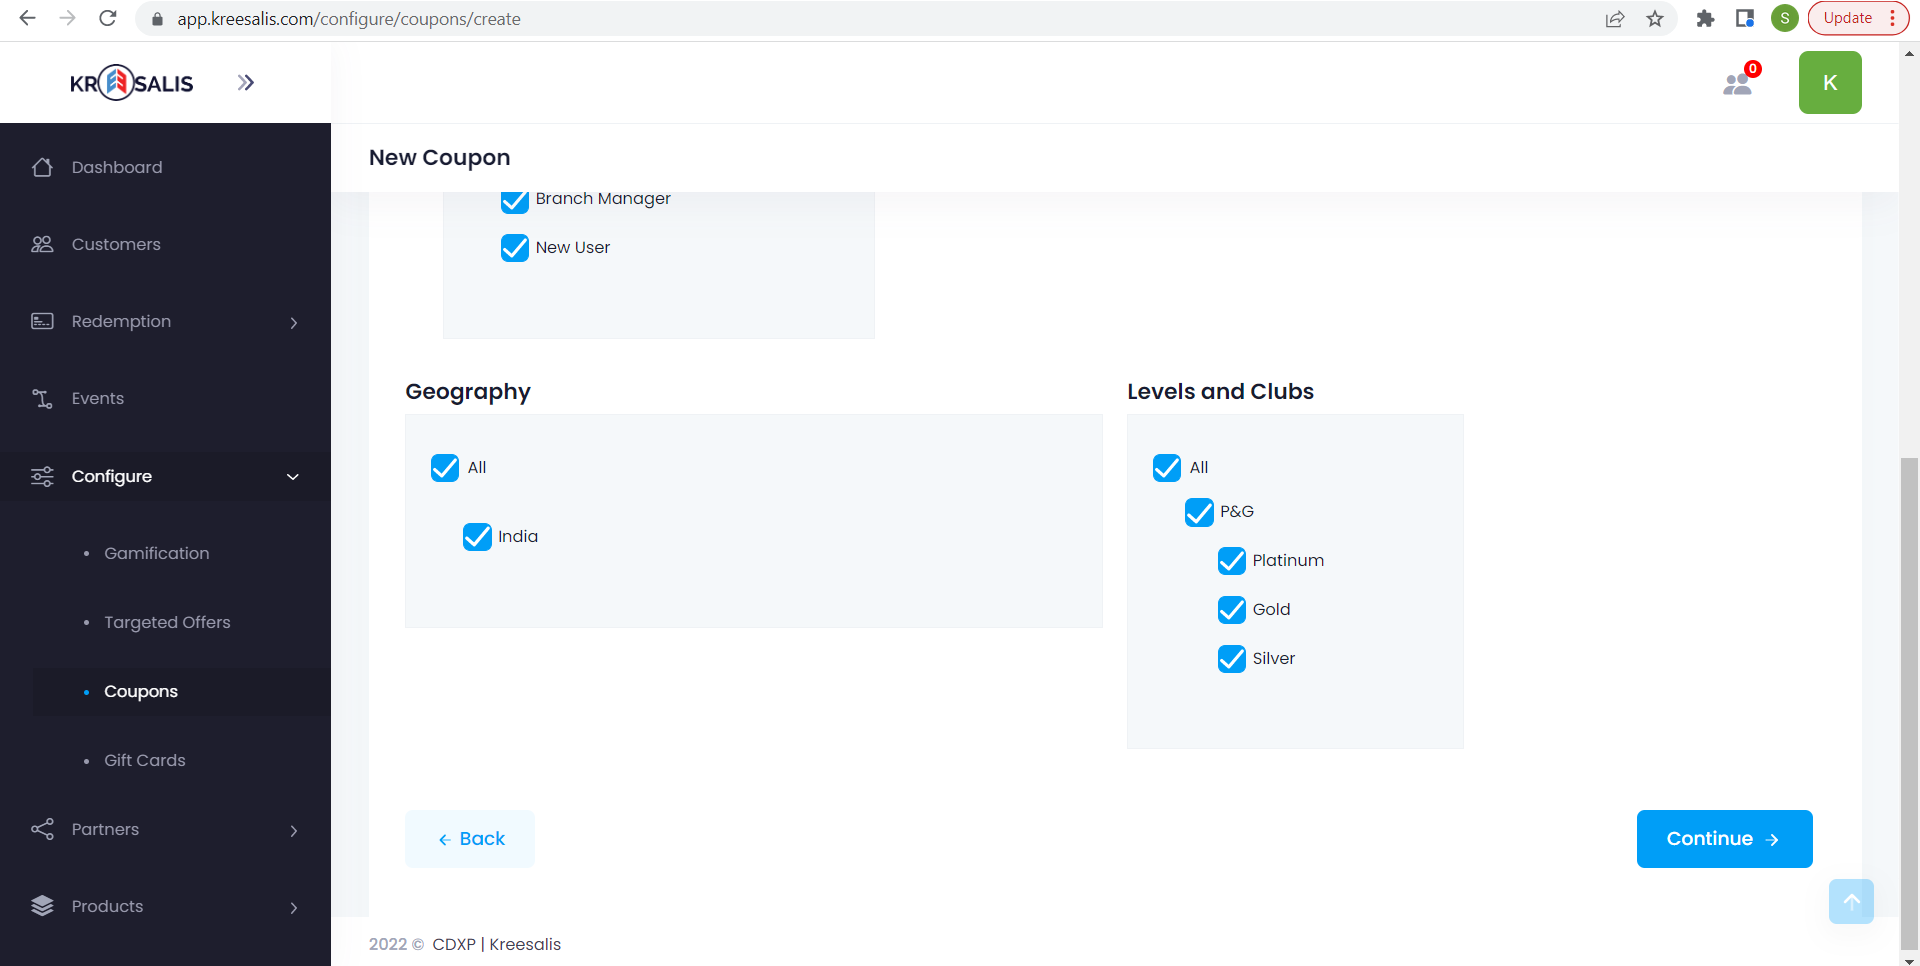Collapse the Configure menu chevron
This screenshot has width=1920, height=966.
point(293,477)
